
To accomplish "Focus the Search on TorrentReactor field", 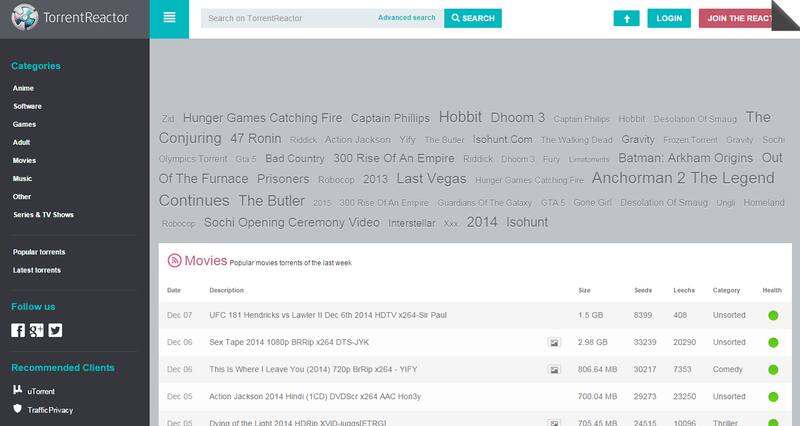I will (287, 18).
